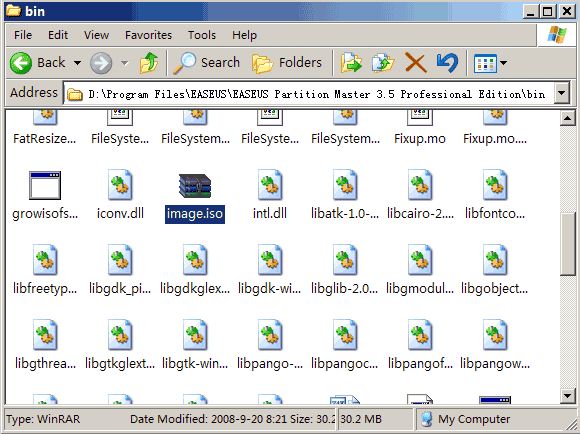
Task: Open the Tools menu
Action: coord(202,35)
